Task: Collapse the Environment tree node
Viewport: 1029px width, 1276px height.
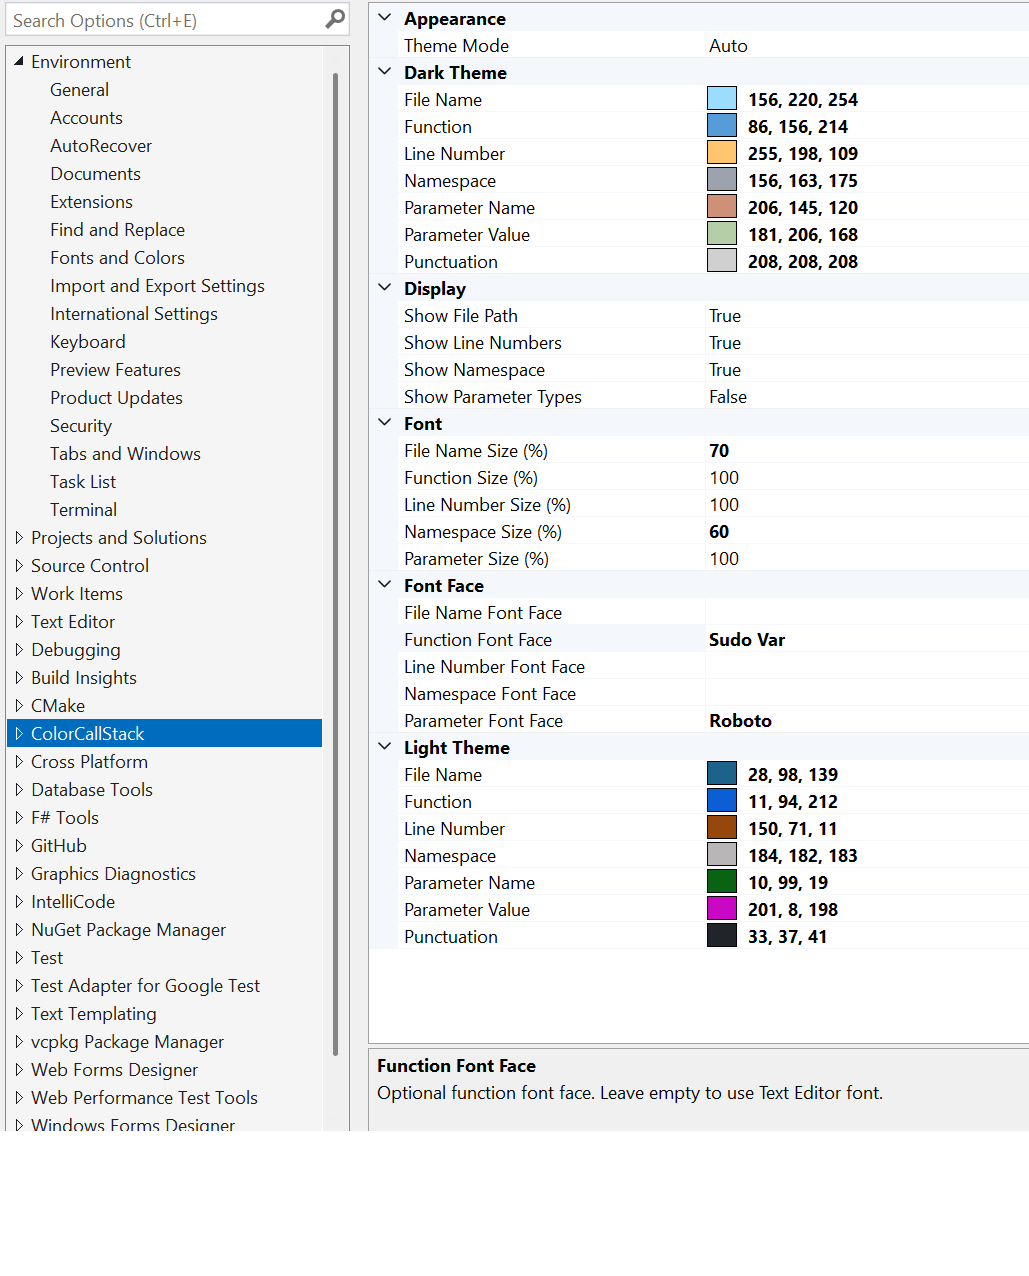Action: click(19, 62)
